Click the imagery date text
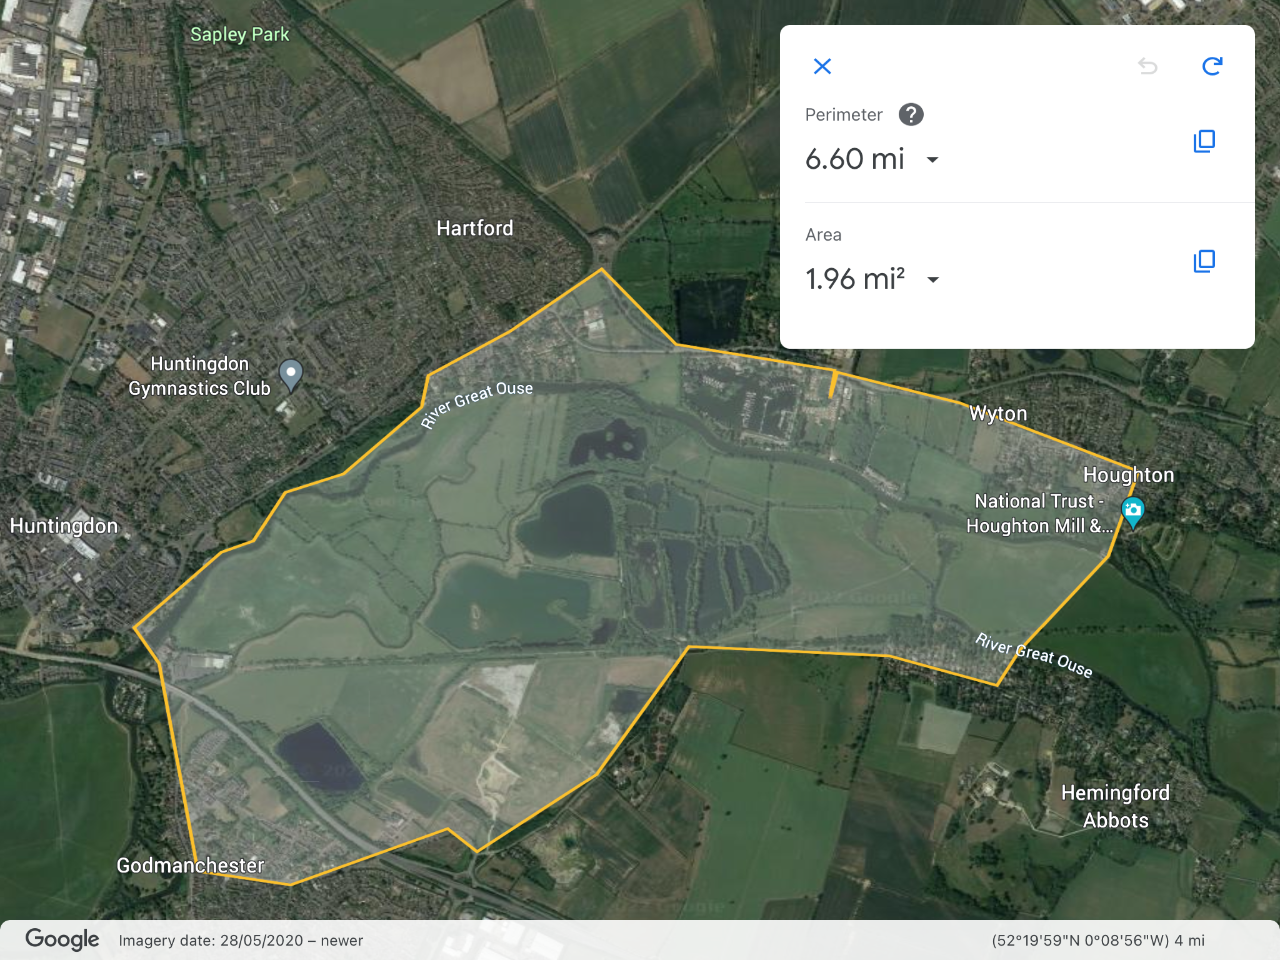 coord(241,940)
